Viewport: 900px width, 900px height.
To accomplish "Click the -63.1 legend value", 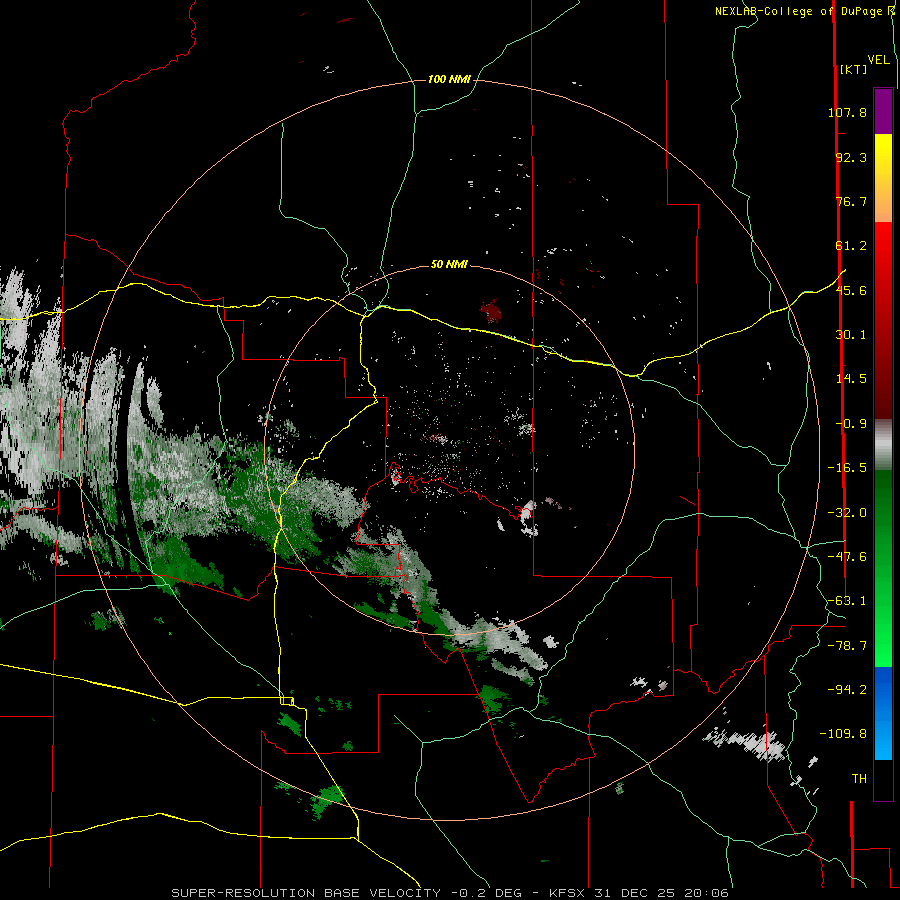I will pos(847,601).
